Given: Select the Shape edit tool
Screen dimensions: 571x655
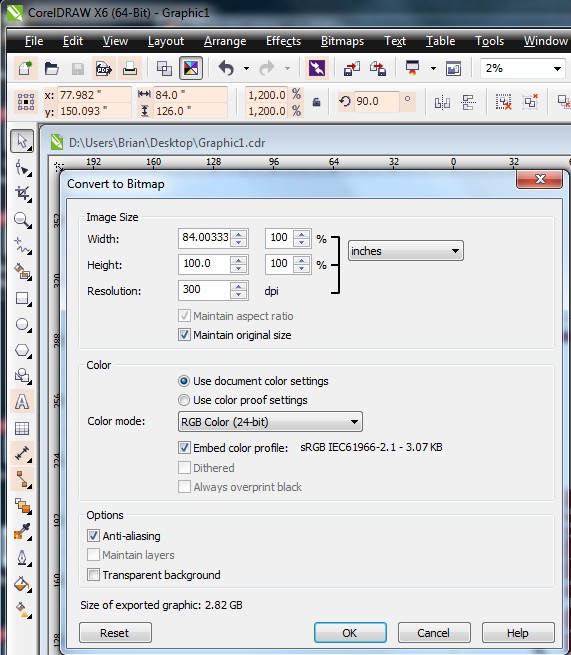Looking at the screenshot, I should (x=22, y=168).
